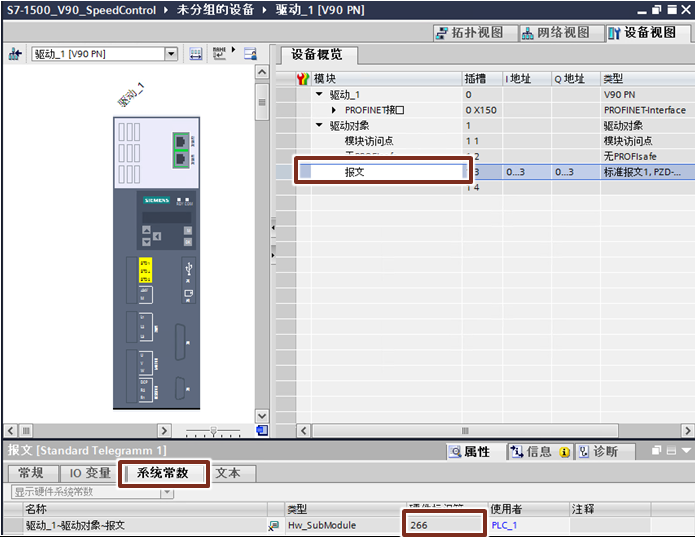
Task: Select the 系统常数 system constants tab
Action: tap(163, 473)
